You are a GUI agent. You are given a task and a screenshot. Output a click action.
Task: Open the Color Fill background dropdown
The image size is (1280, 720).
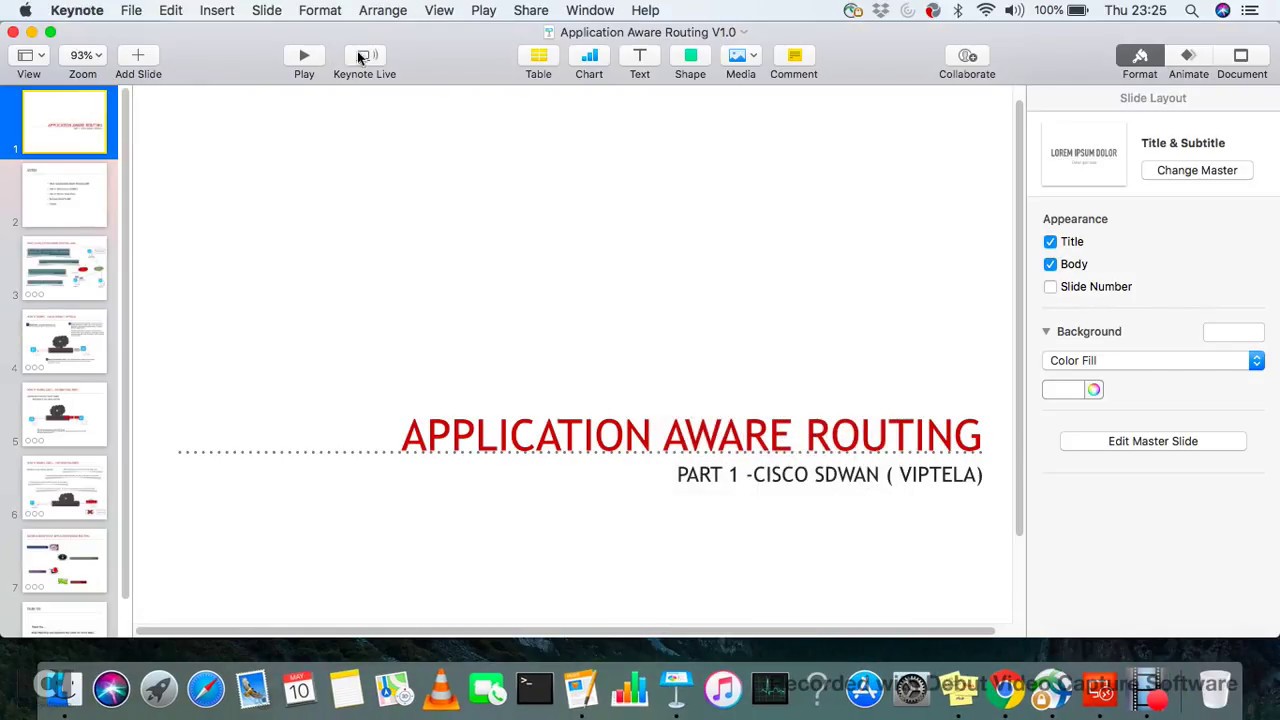point(1153,360)
